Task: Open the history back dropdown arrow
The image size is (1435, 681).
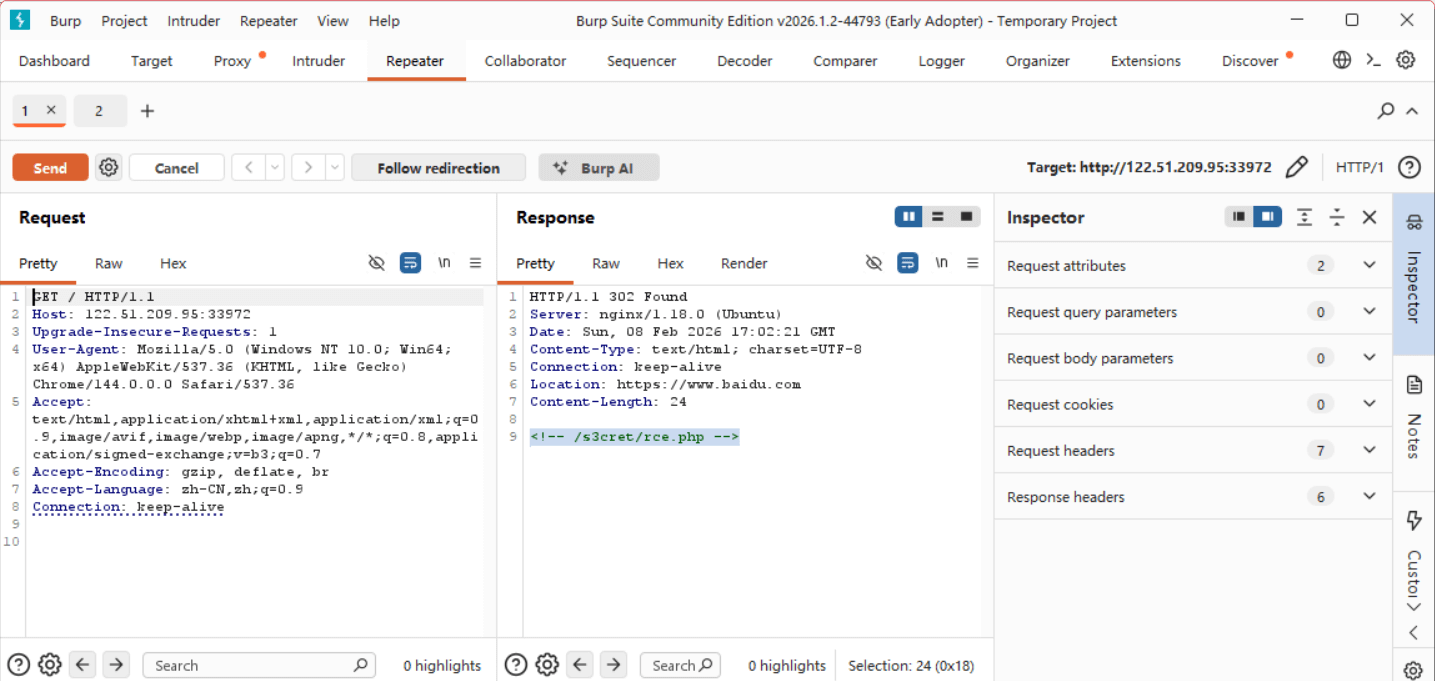Action: [274, 167]
